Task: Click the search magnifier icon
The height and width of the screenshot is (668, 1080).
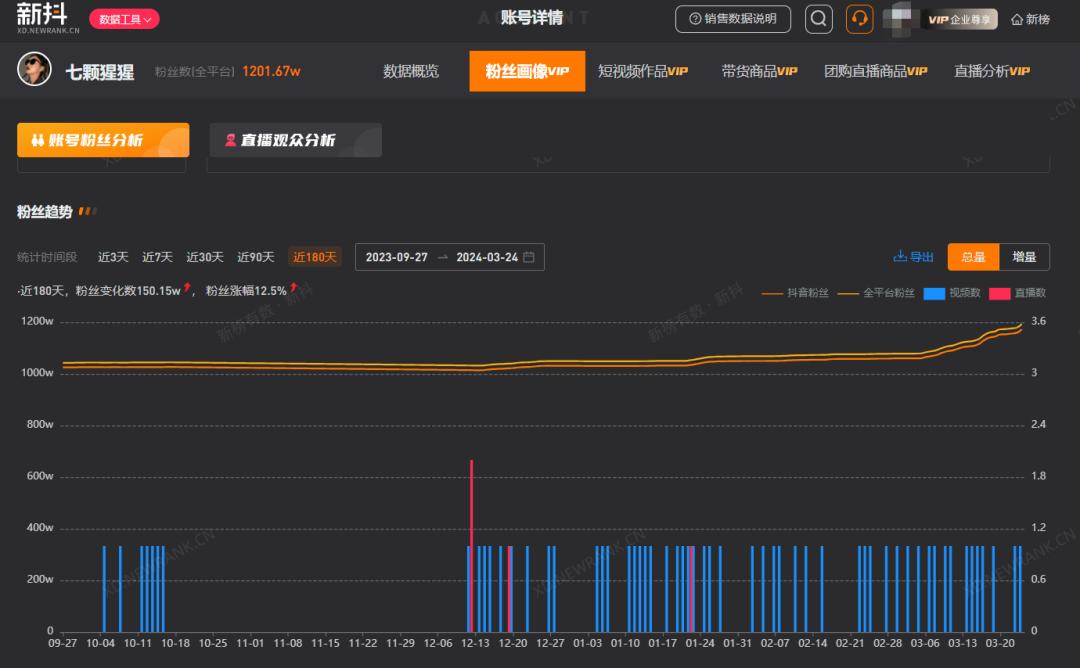Action: pyautogui.click(x=819, y=19)
